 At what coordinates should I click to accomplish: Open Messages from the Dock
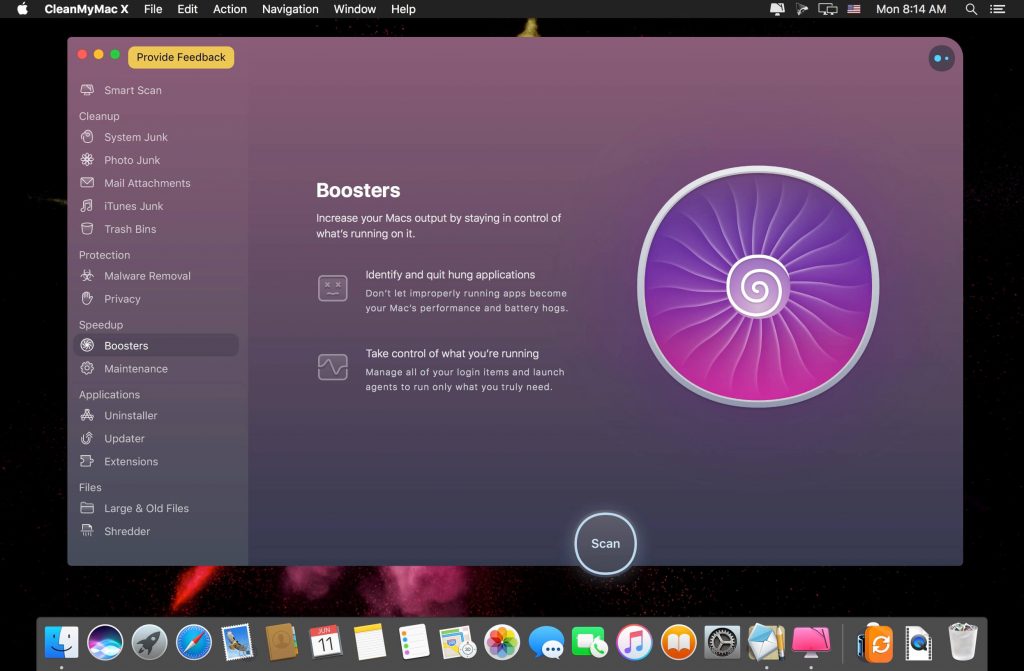tap(546, 642)
